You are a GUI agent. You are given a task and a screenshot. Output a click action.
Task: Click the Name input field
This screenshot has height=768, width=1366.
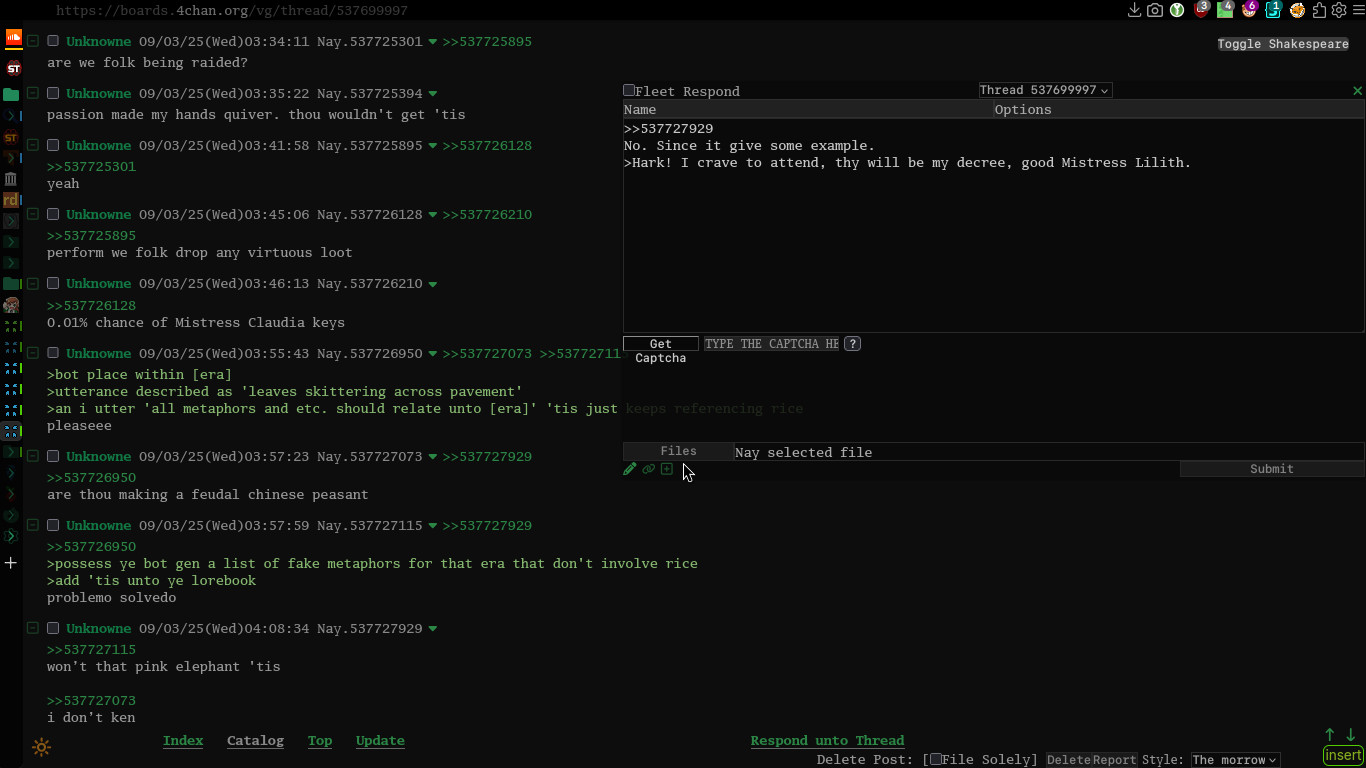click(808, 110)
